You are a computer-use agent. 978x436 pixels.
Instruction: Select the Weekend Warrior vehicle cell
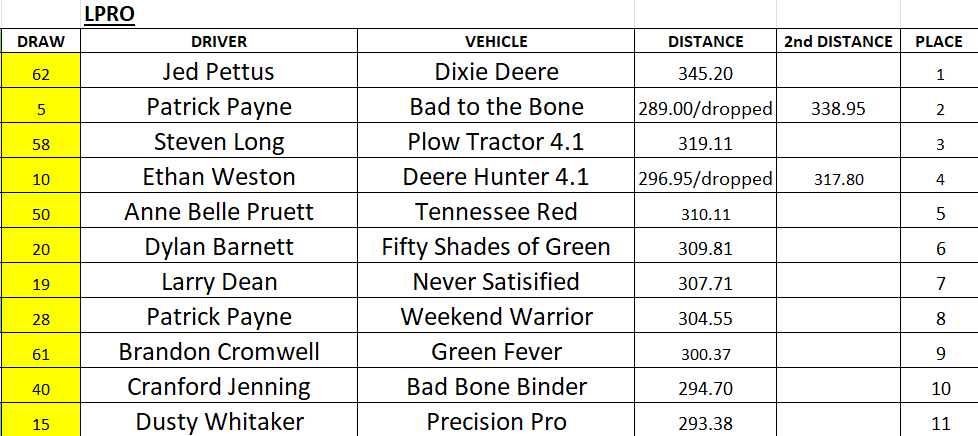point(496,318)
